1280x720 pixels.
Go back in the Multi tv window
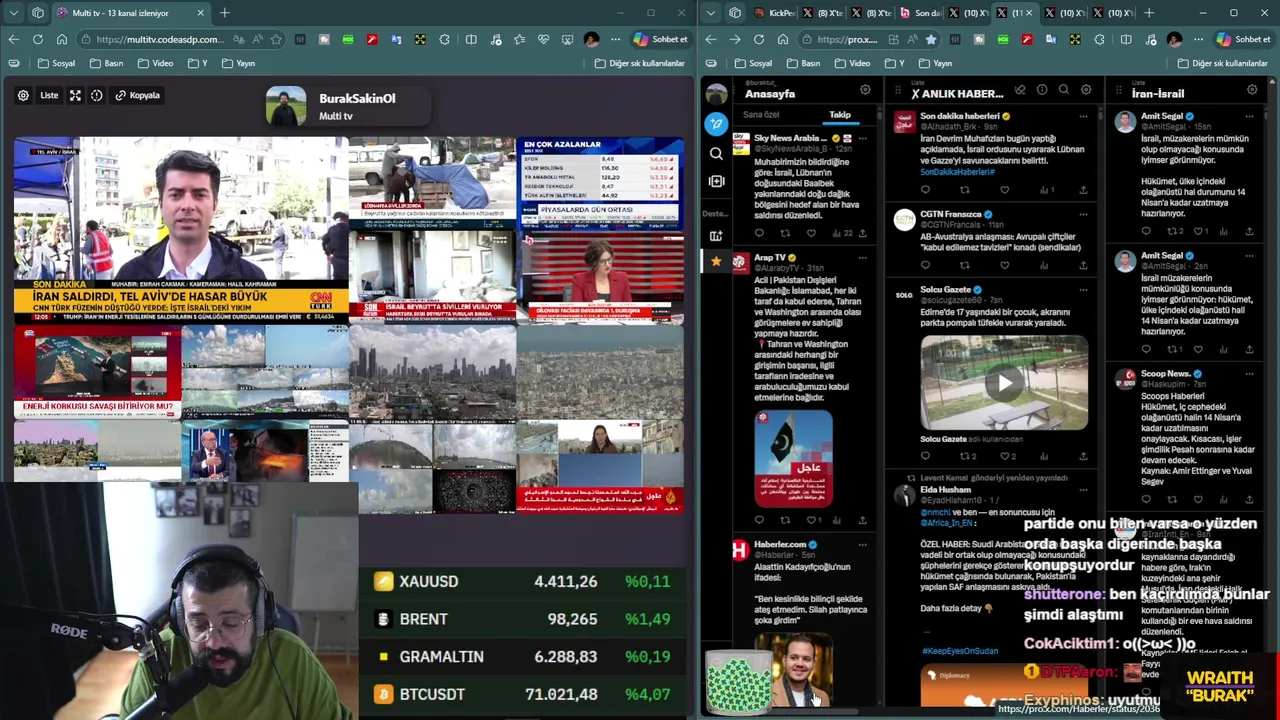tap(13, 39)
